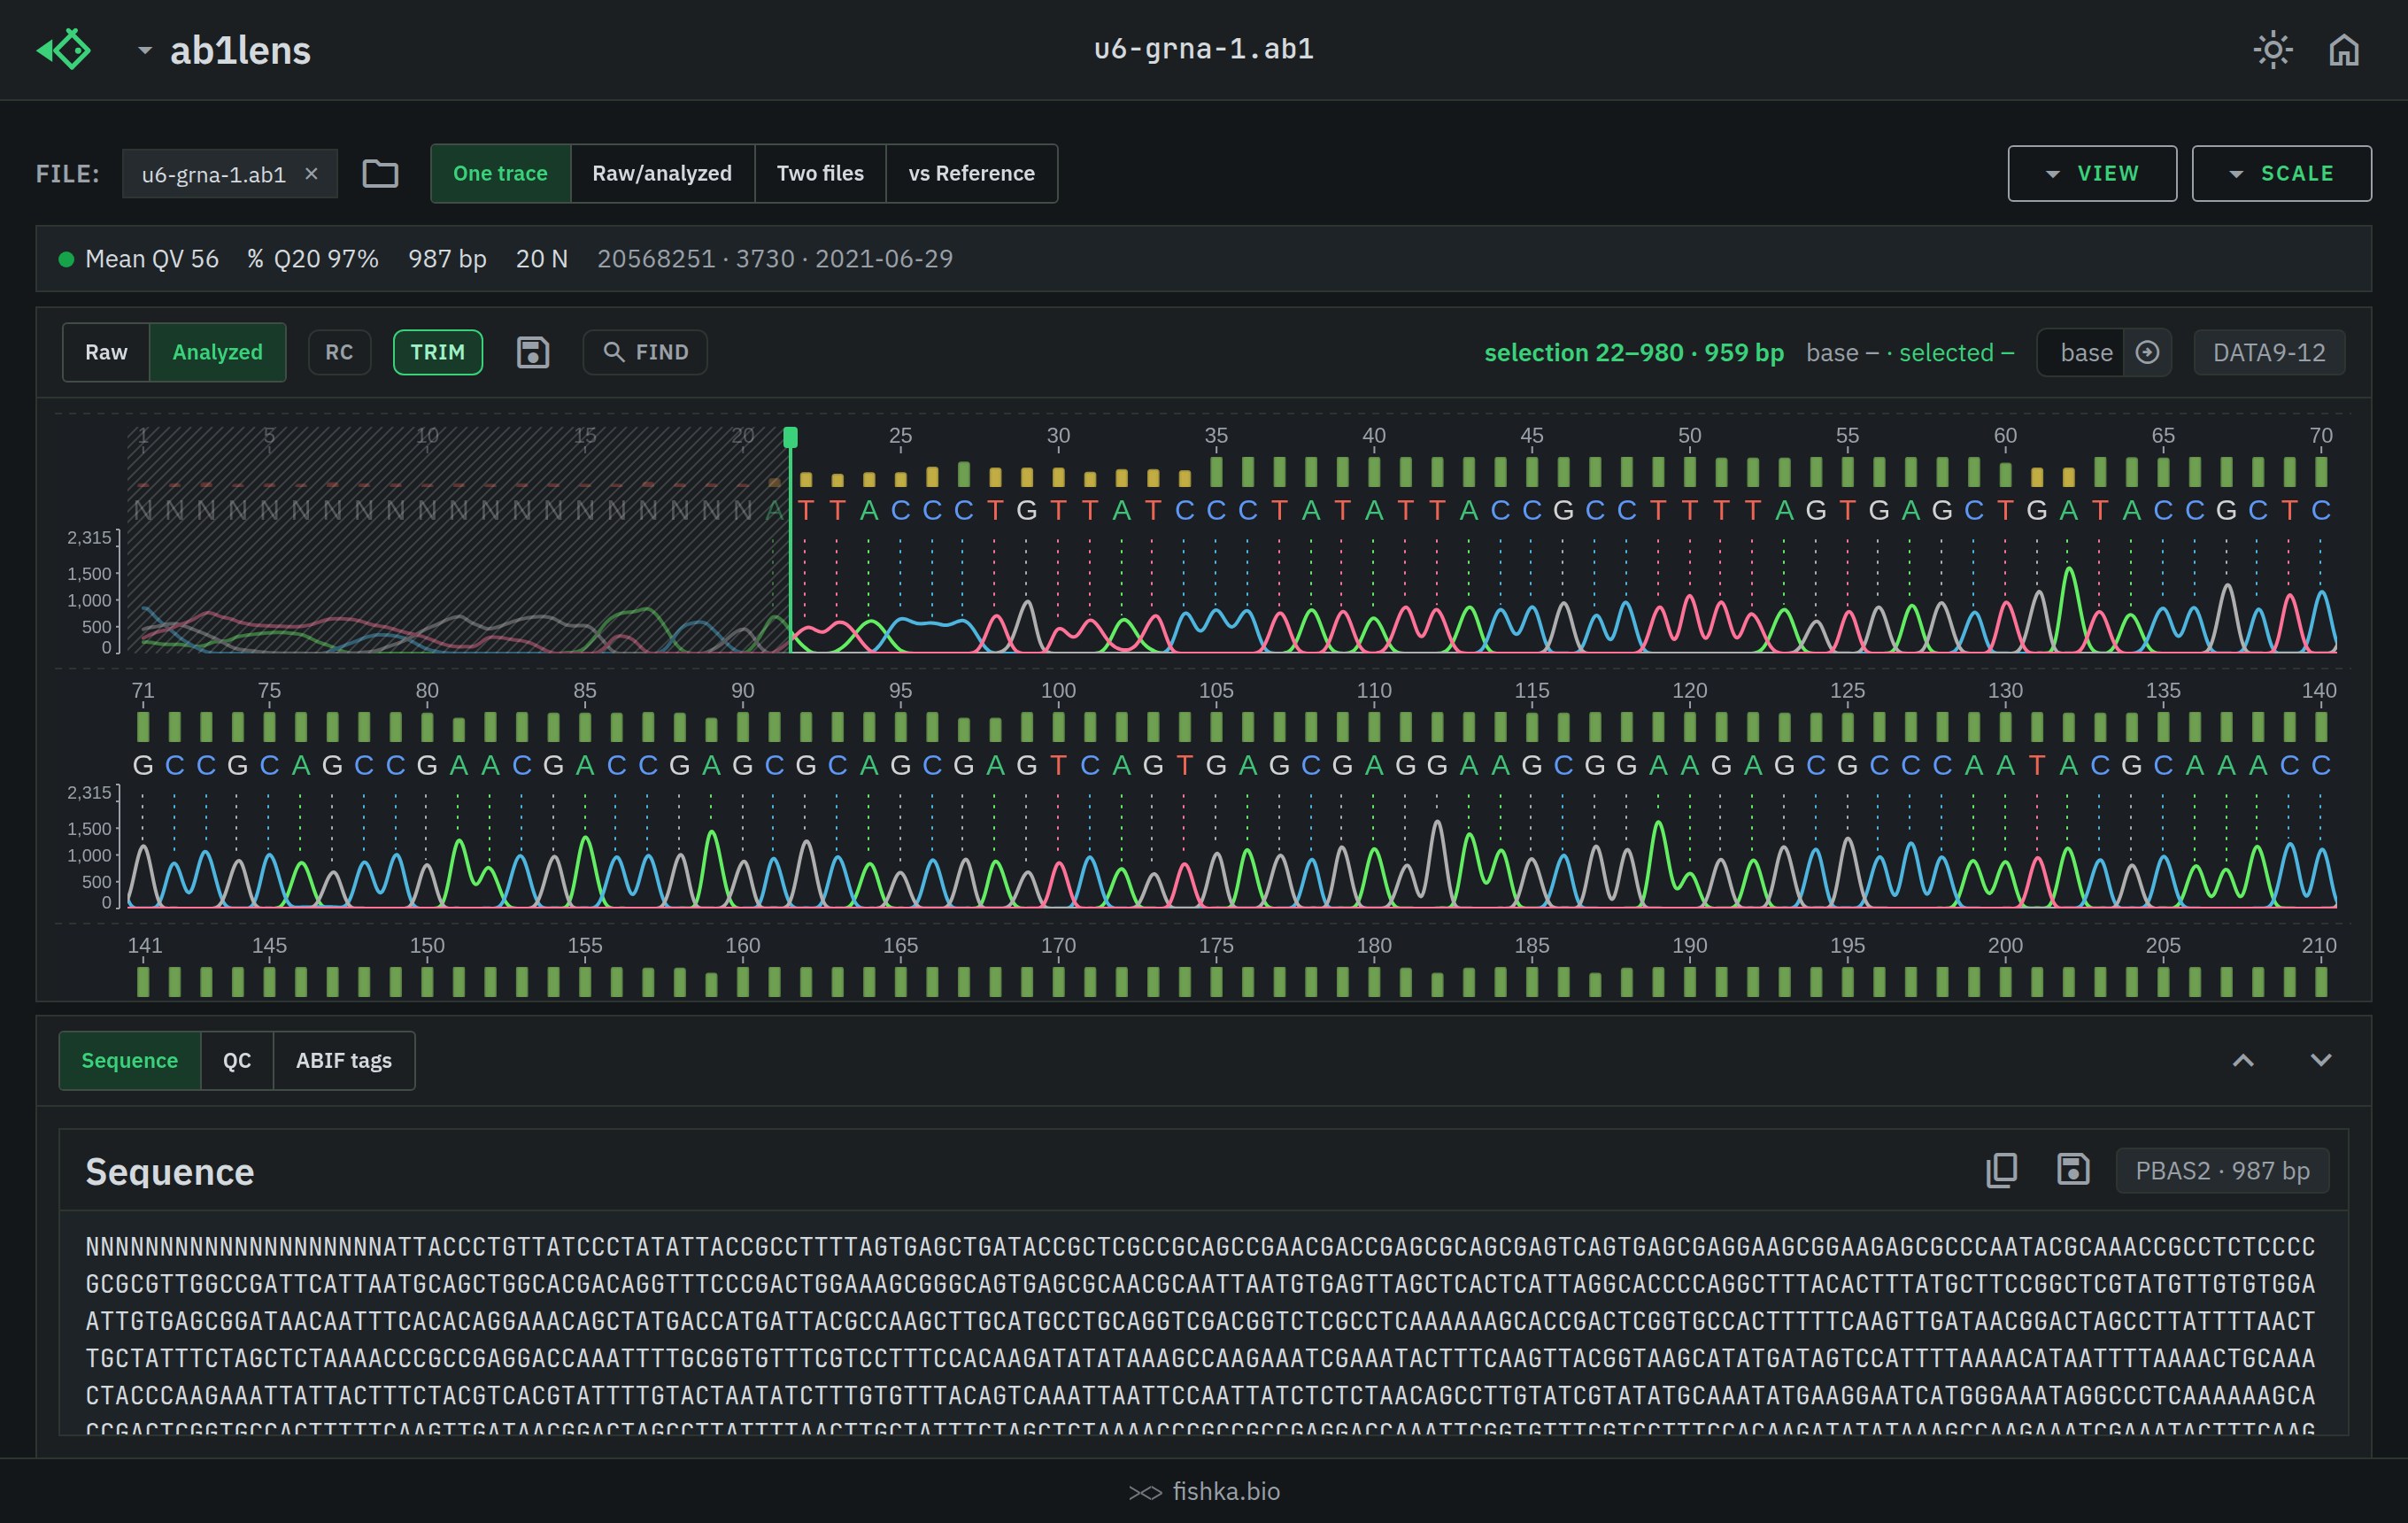The height and width of the screenshot is (1523, 2408).
Task: Go to the home icon
Action: pyautogui.click(x=2344, y=49)
